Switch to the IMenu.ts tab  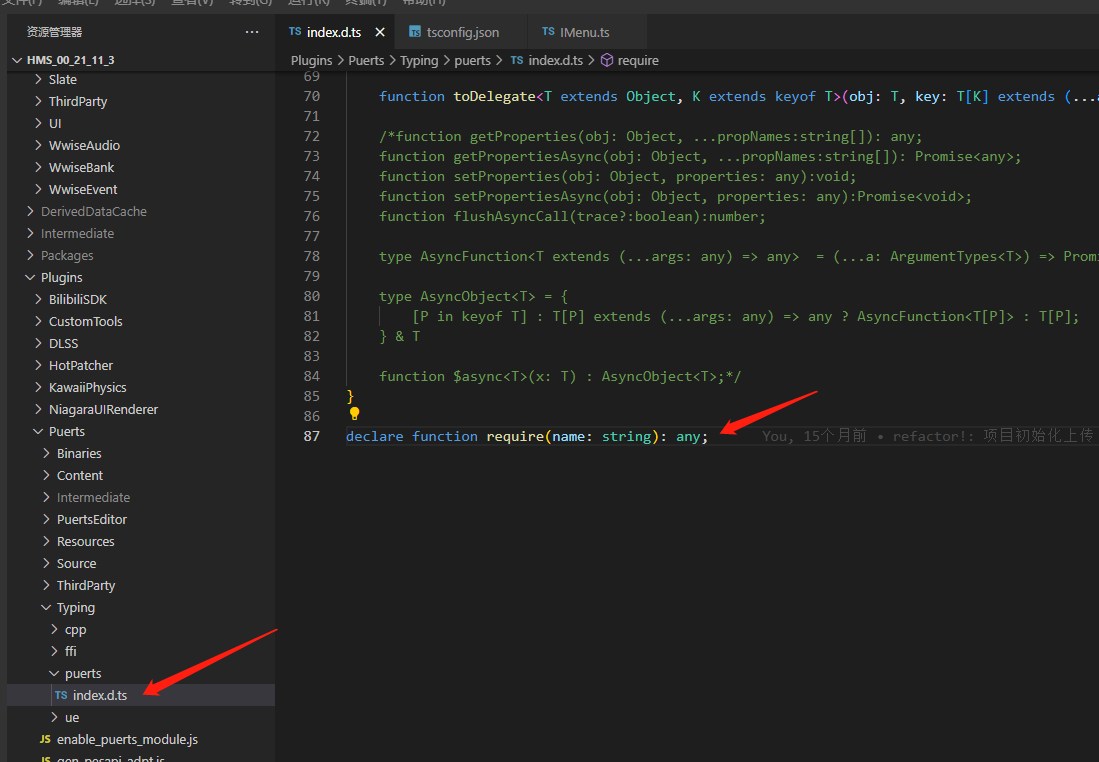(x=587, y=31)
